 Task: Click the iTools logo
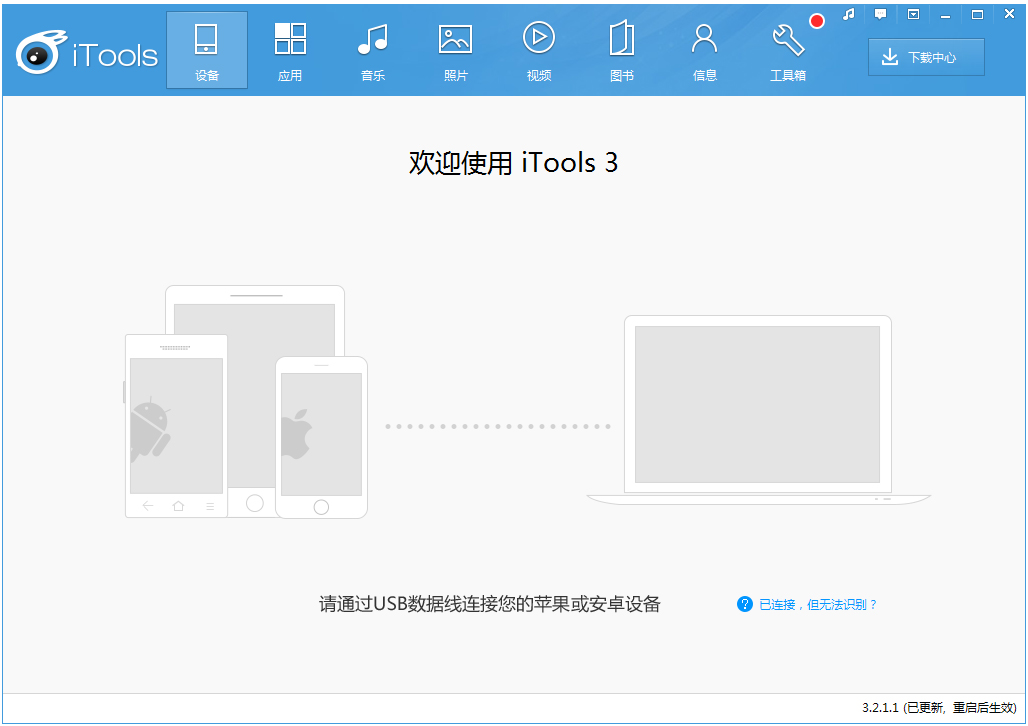(x=87, y=53)
